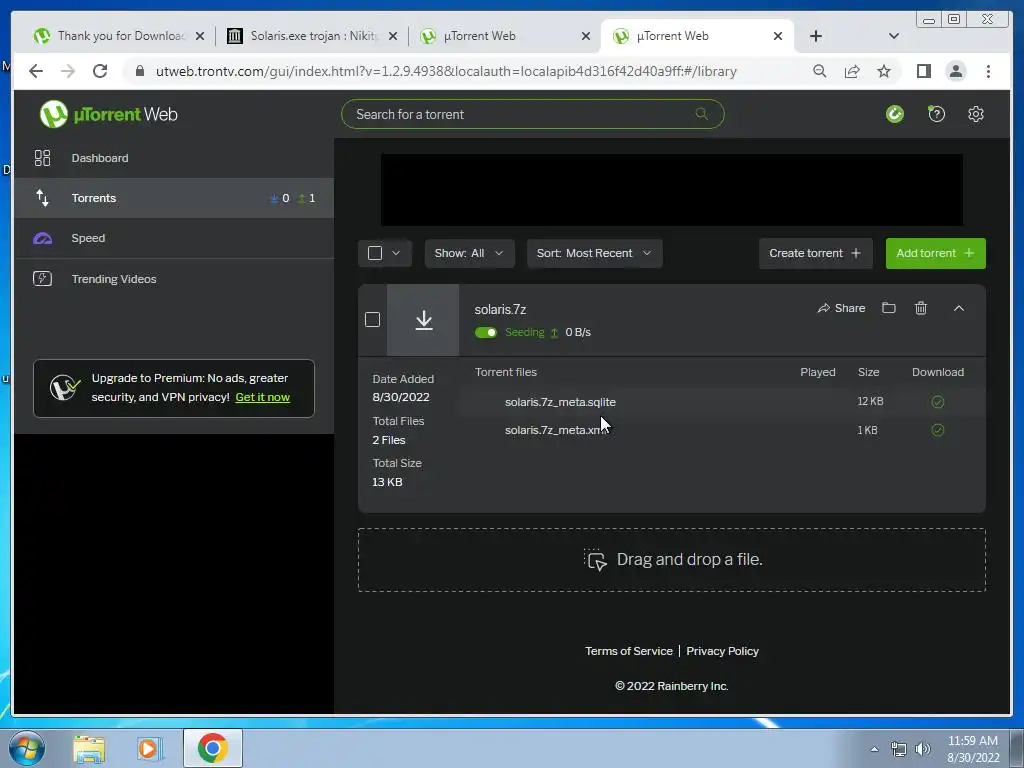
Task: Tick the select-all torrents checkbox
Action: 375,253
